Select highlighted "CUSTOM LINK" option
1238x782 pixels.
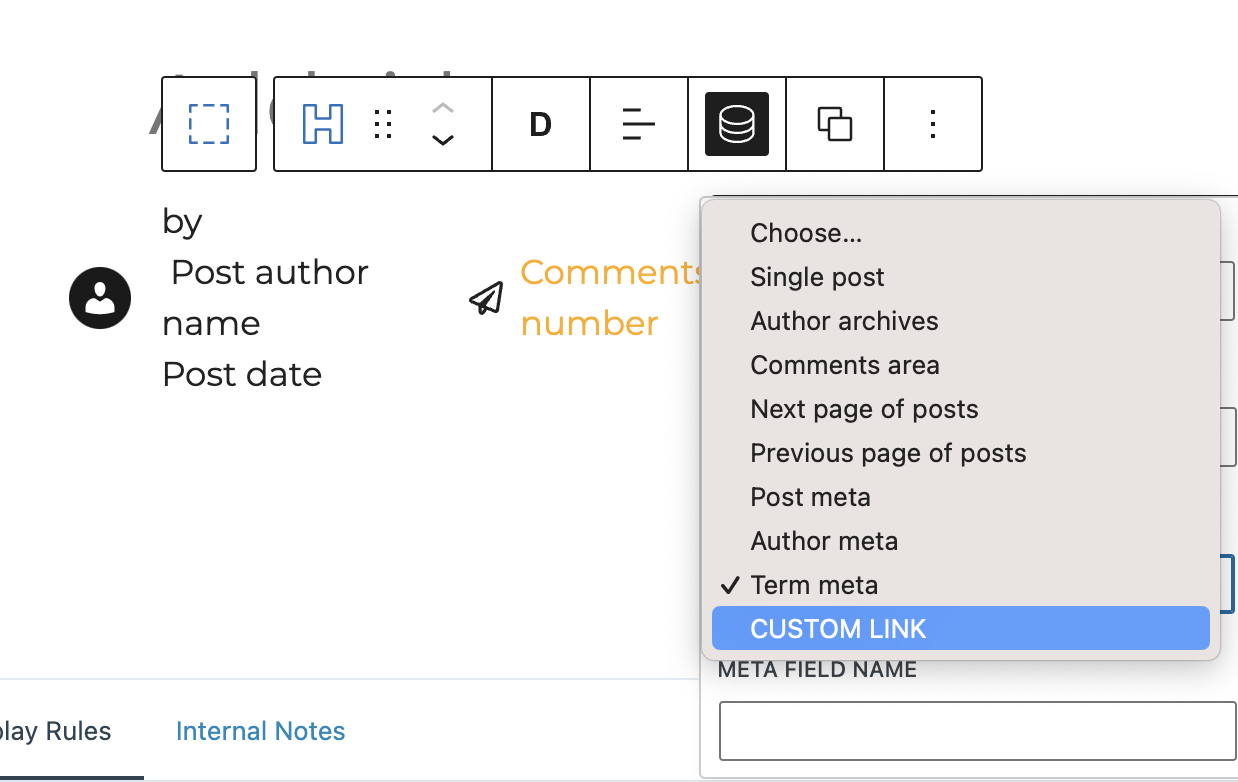coord(838,629)
